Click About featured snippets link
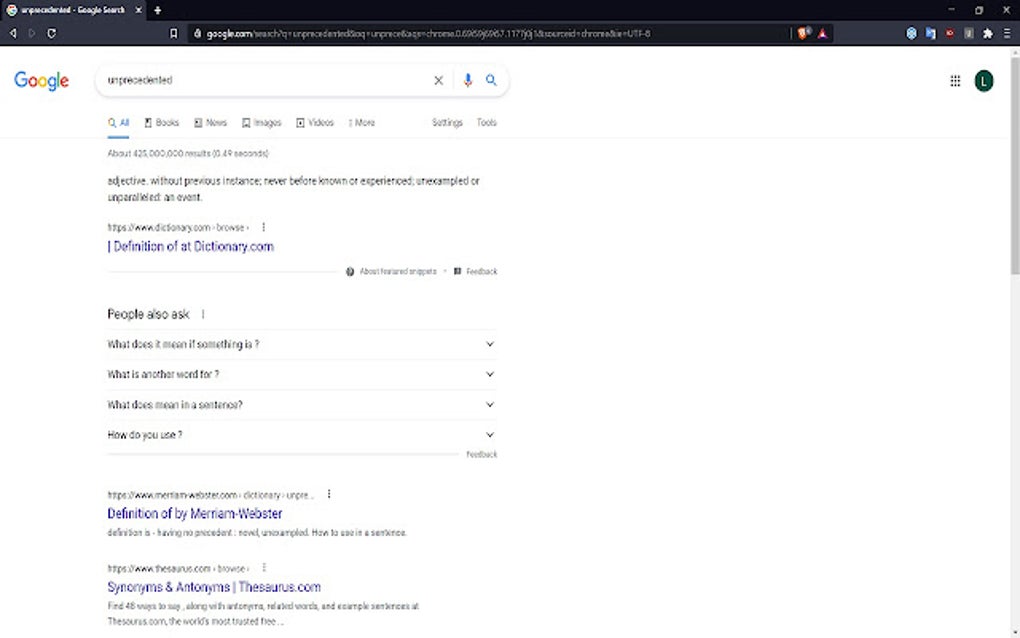Image resolution: width=1020 pixels, height=638 pixels. pos(398,271)
